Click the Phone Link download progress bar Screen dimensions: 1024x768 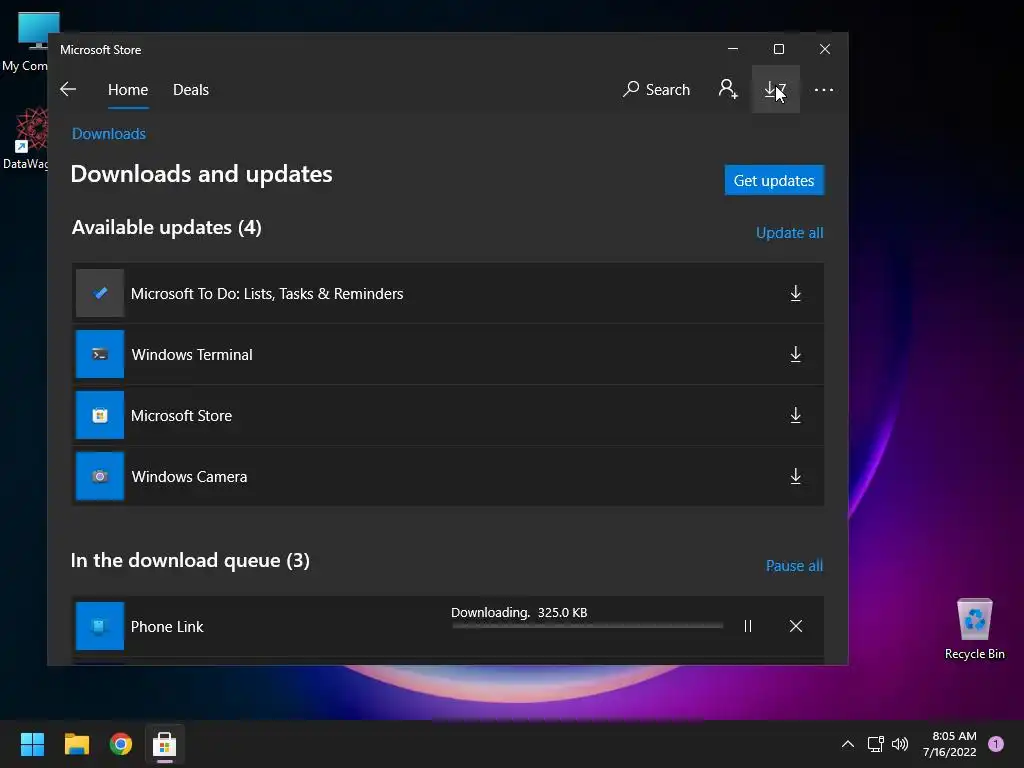click(588, 626)
